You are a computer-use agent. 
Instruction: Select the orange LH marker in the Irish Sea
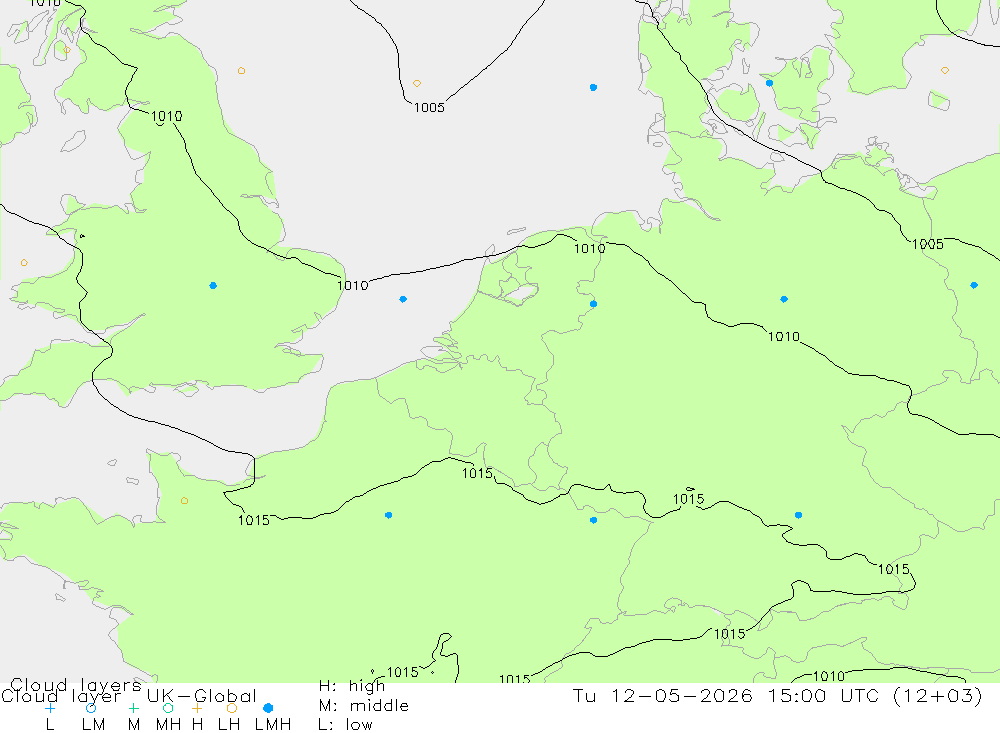point(24,263)
